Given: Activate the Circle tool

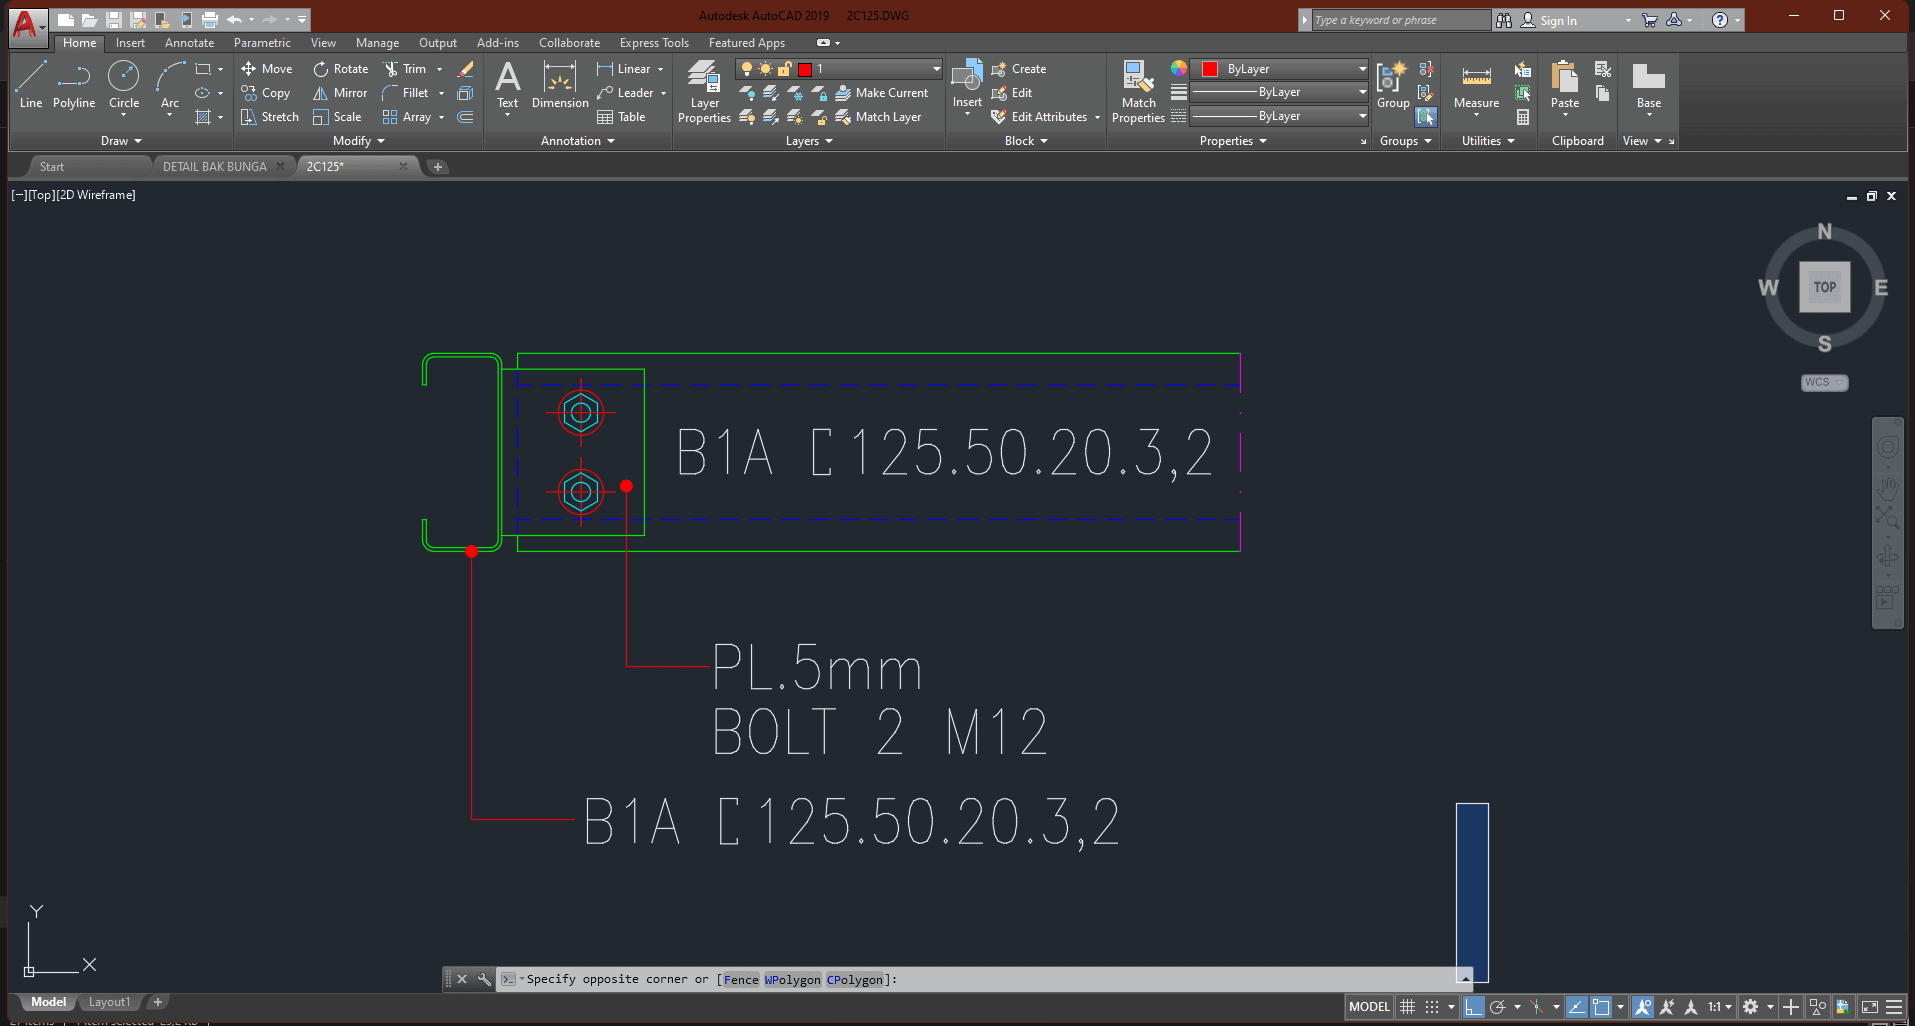Looking at the screenshot, I should pos(124,84).
